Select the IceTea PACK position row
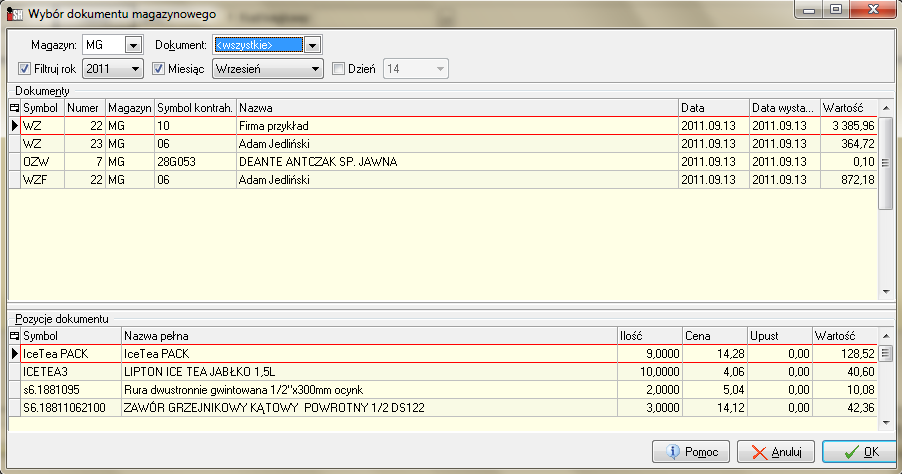Image resolution: width=902 pixels, height=474 pixels. pos(449,353)
